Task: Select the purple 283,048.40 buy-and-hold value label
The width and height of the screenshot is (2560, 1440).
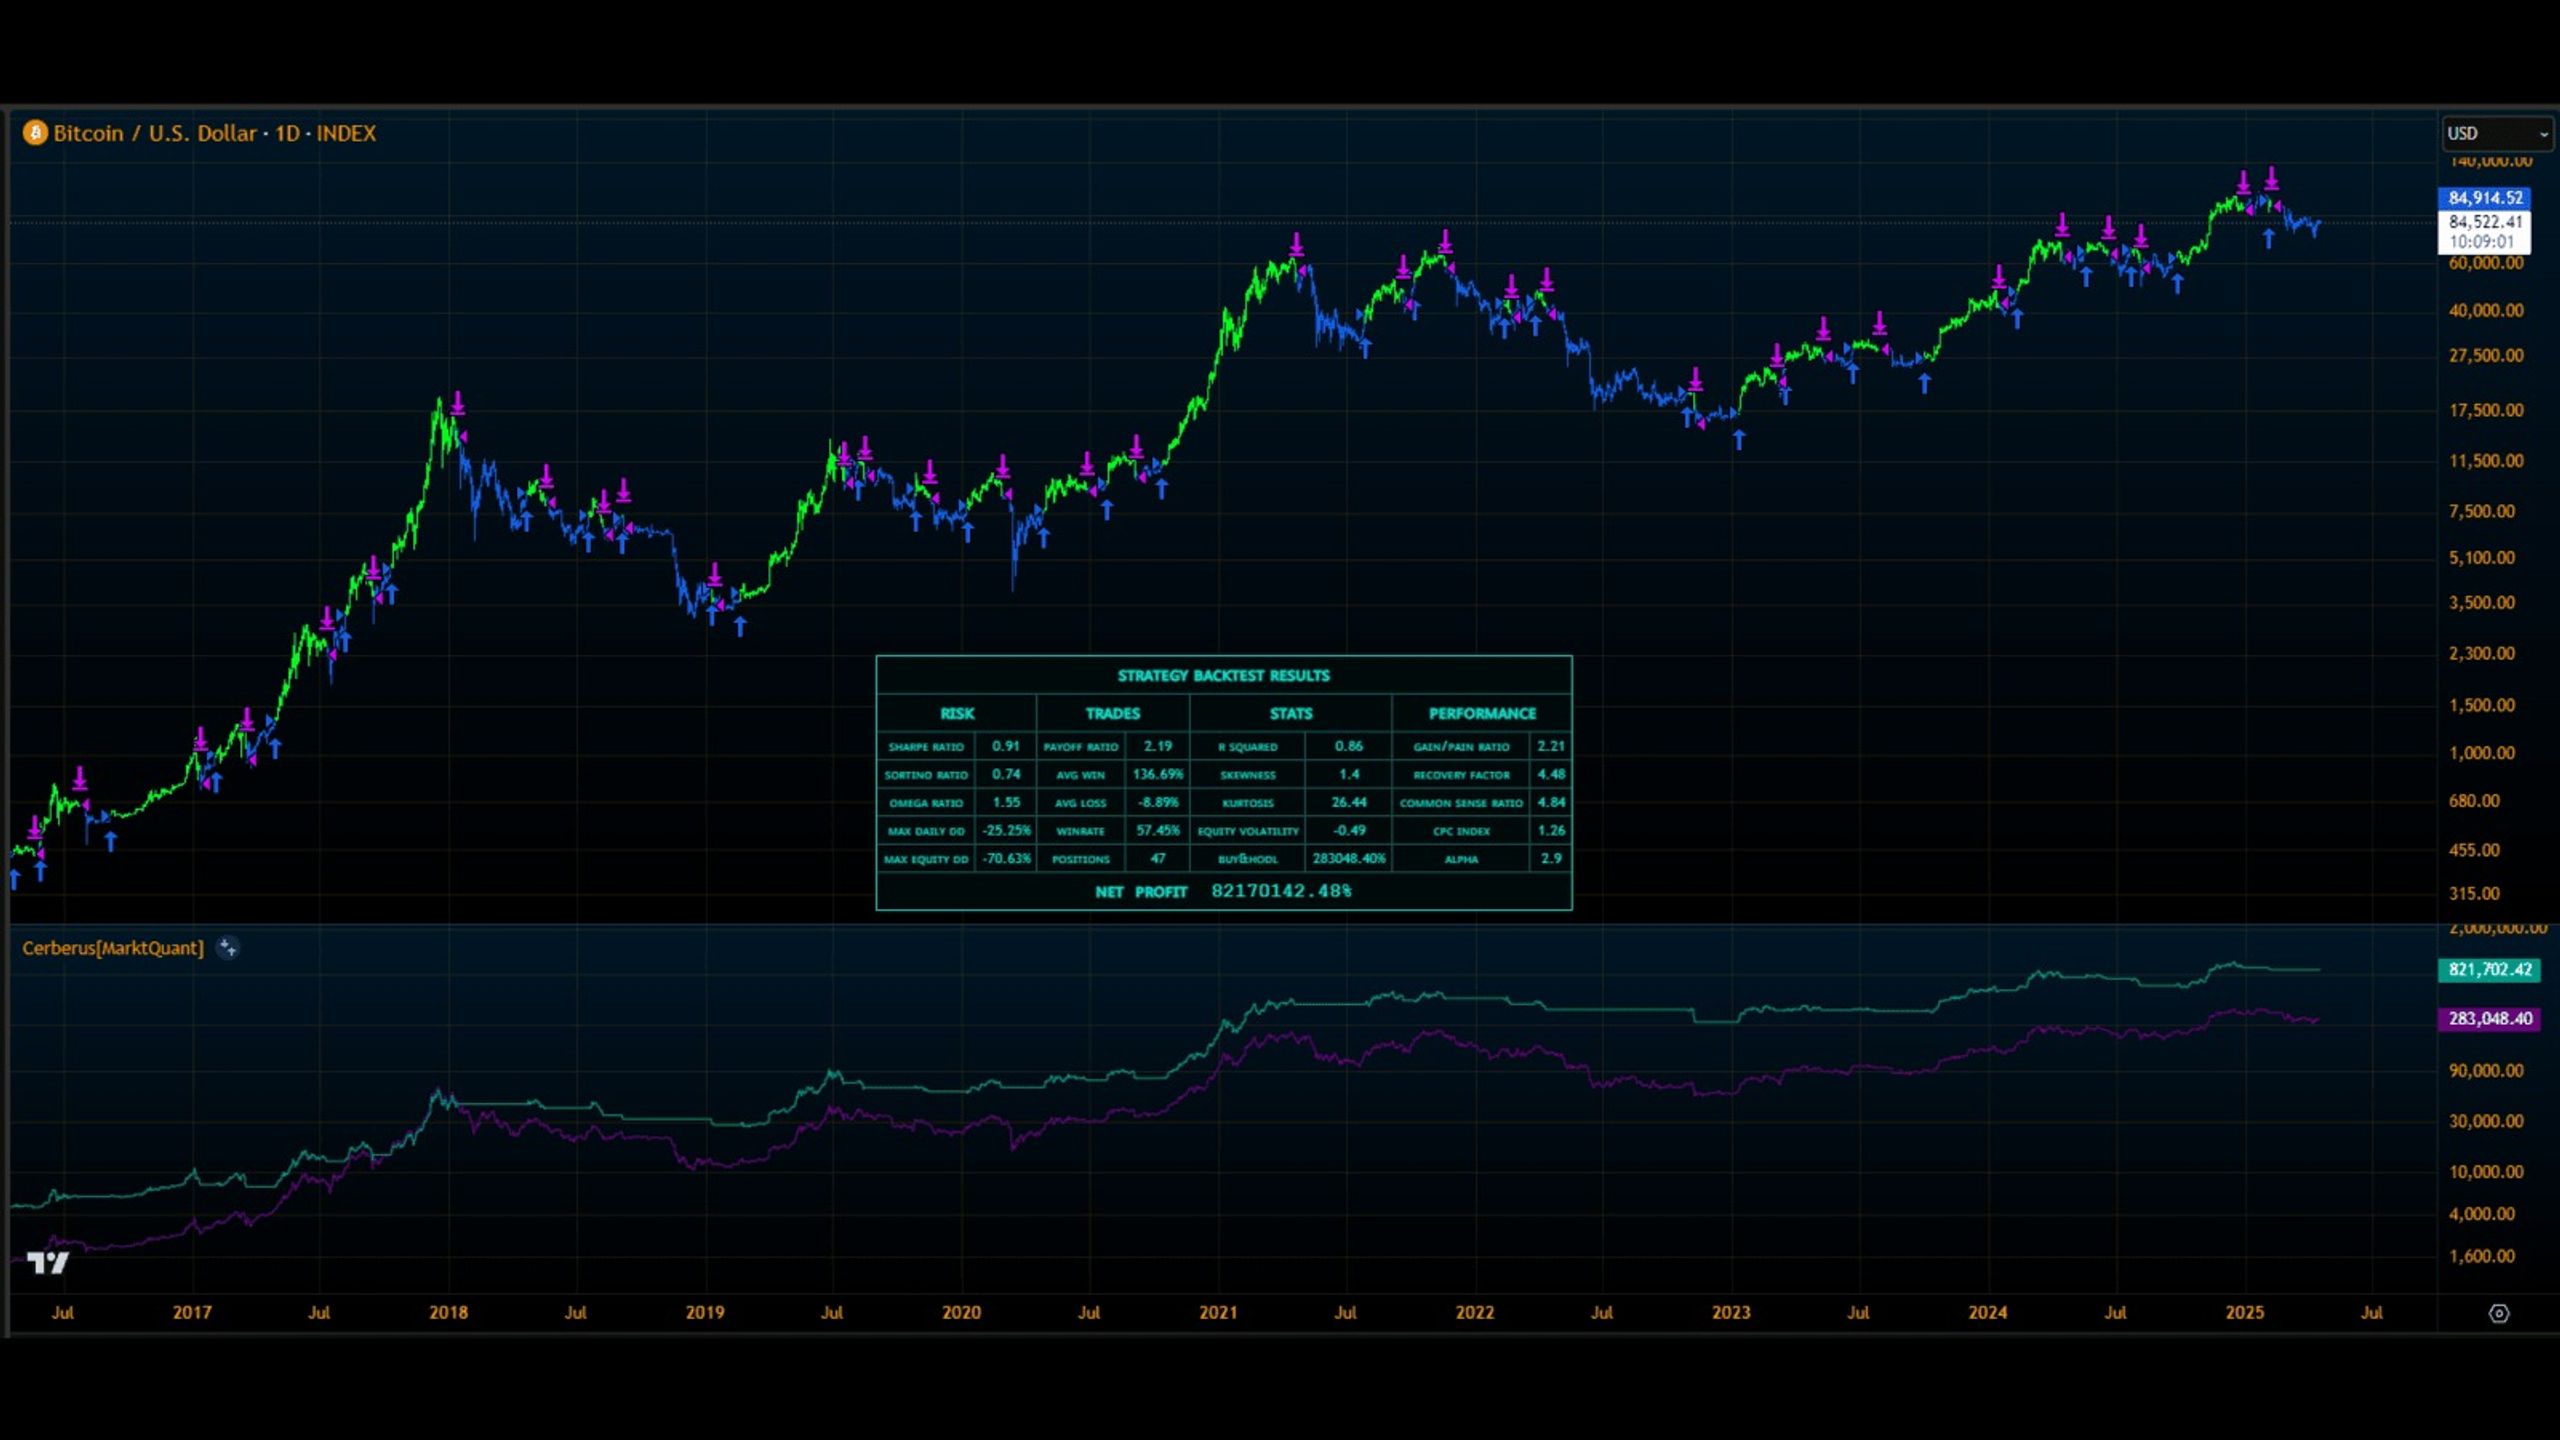Action: tap(2489, 1018)
